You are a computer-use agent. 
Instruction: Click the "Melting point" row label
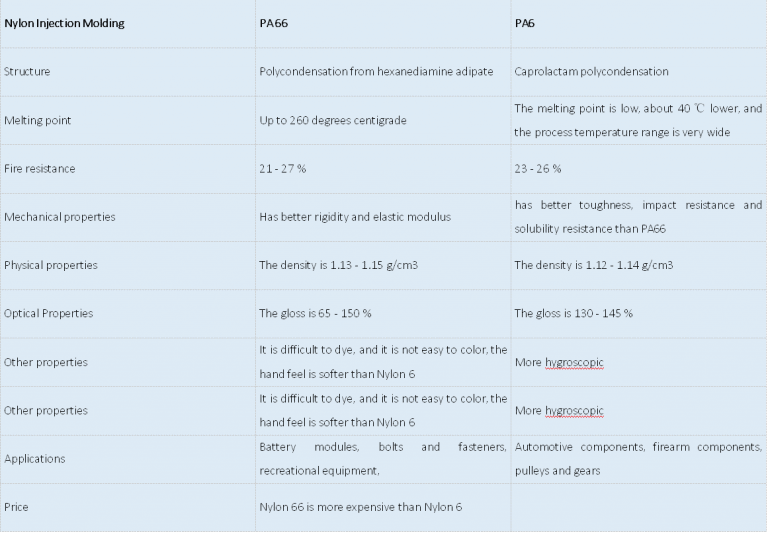[x=37, y=120]
